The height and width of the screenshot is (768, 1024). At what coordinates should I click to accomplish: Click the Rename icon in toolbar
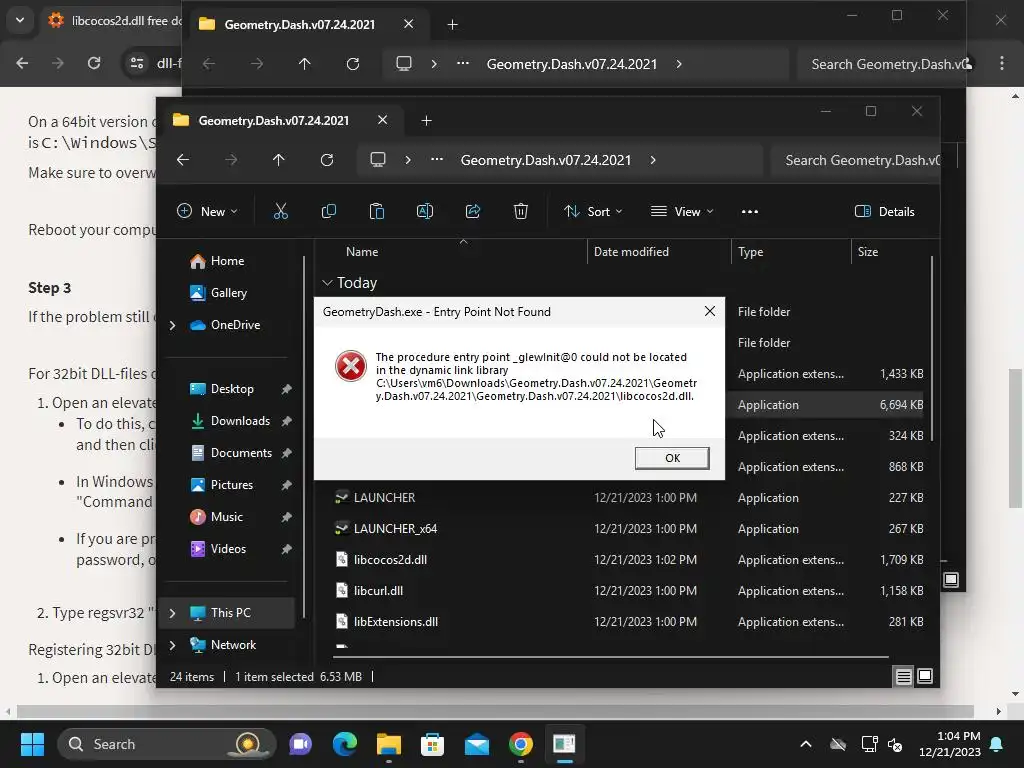click(x=425, y=212)
